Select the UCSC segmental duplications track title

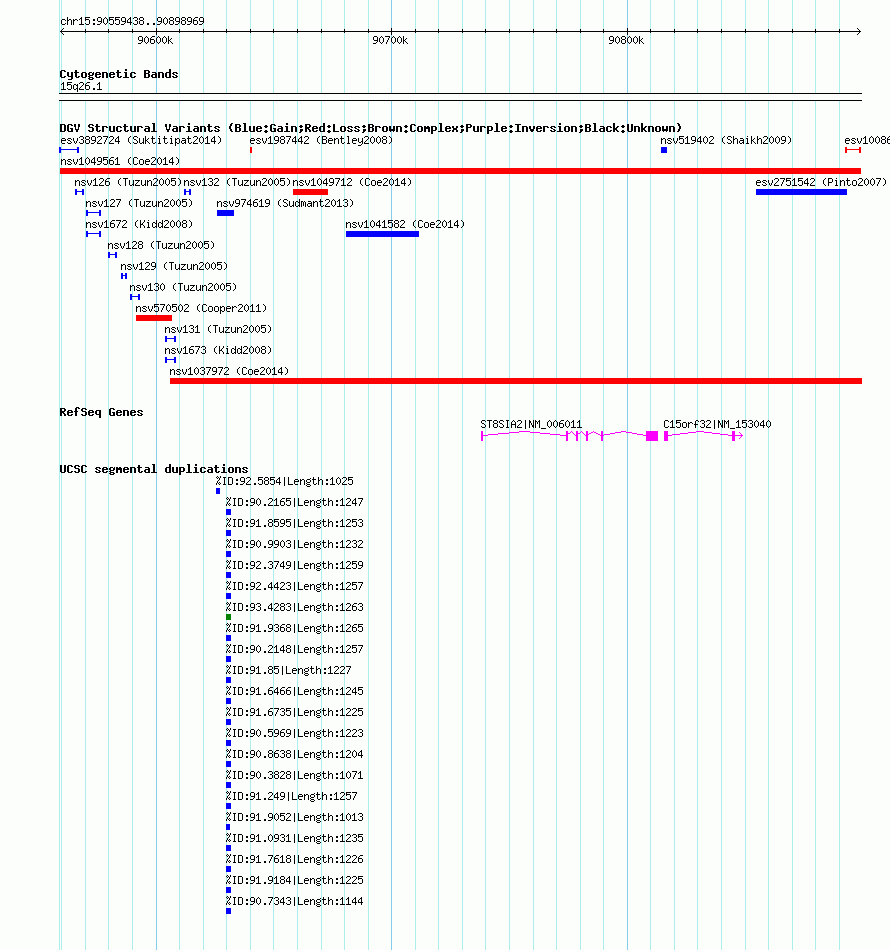click(x=154, y=469)
